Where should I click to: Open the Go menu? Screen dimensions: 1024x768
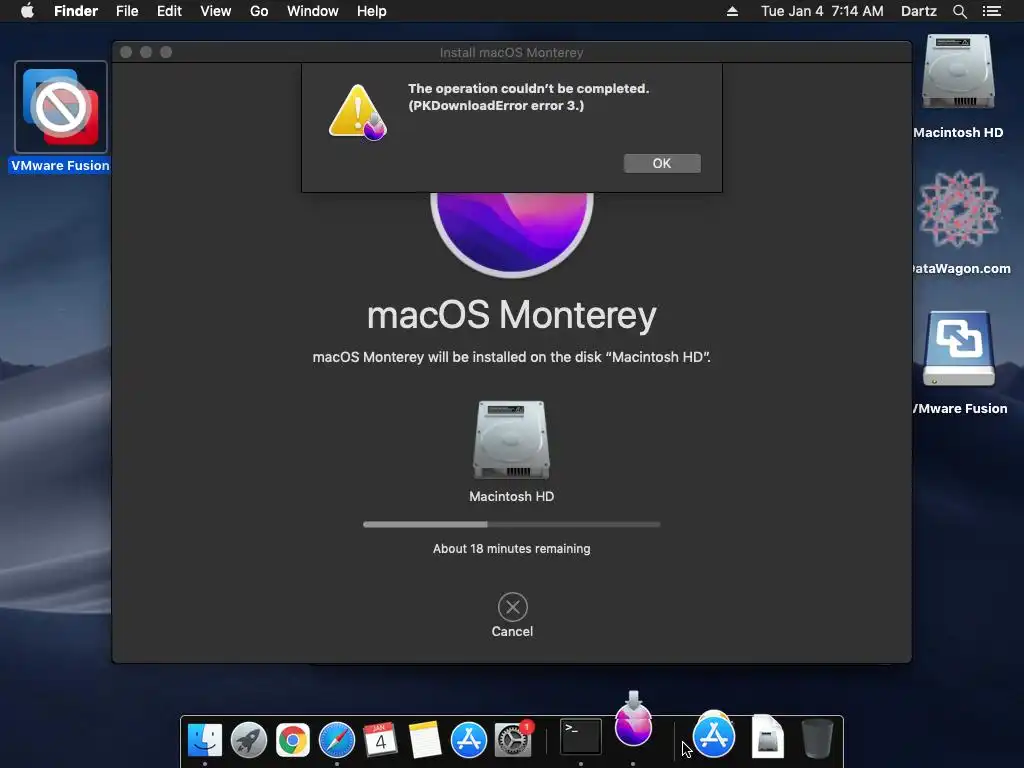(259, 11)
